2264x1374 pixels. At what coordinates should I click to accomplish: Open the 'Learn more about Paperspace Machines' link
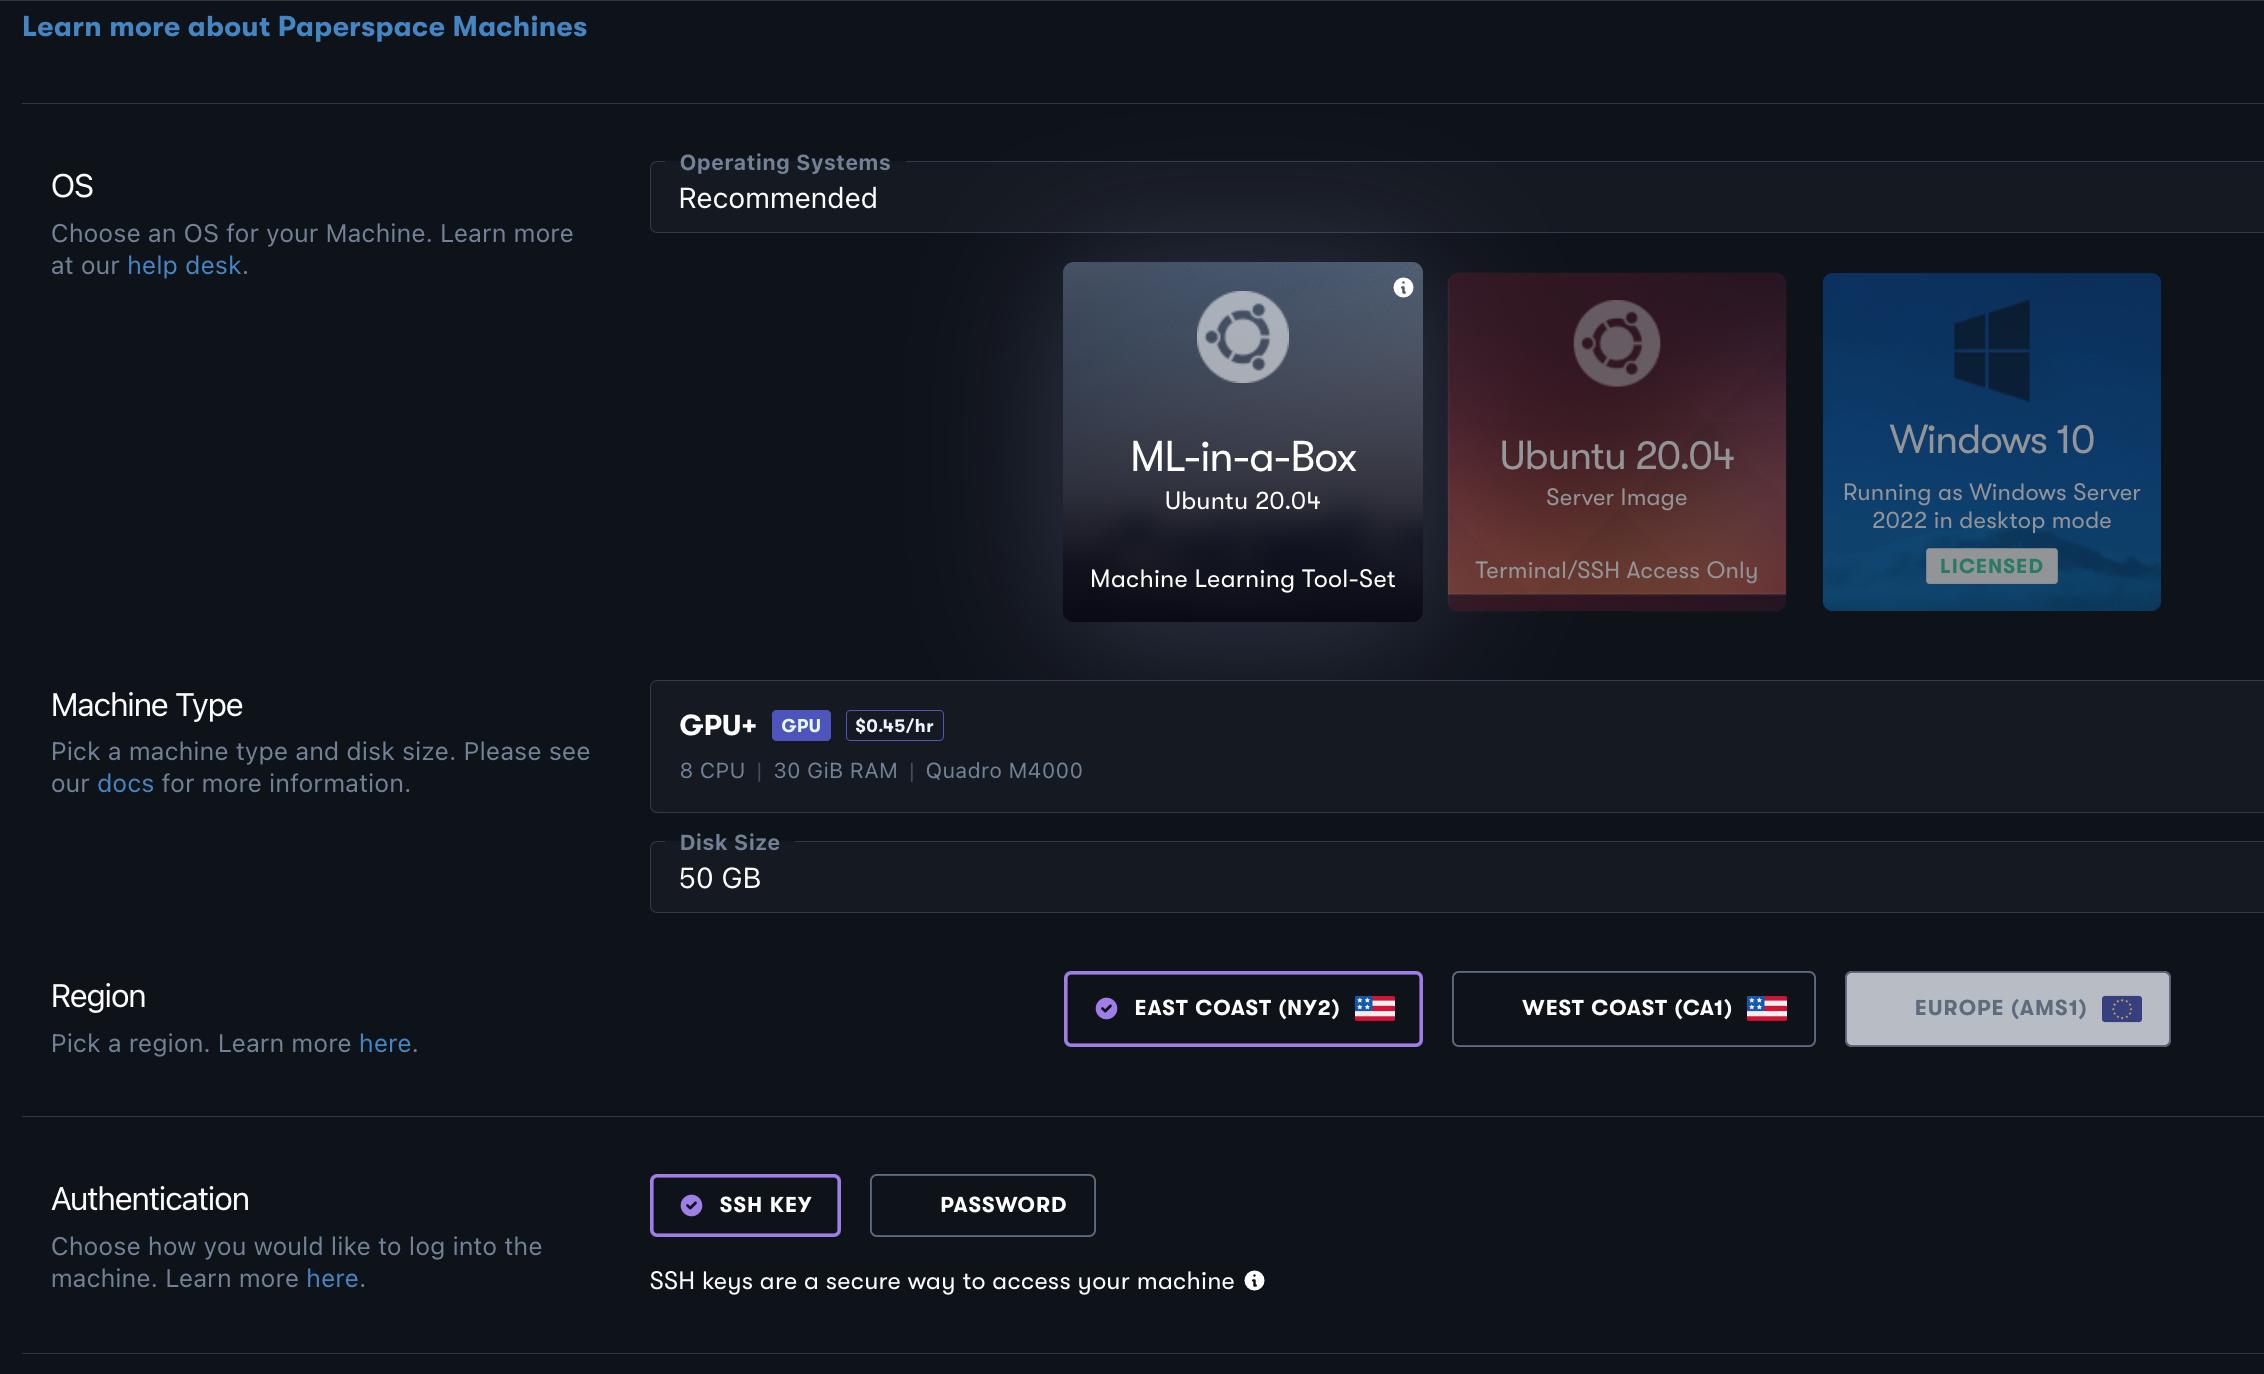(304, 27)
